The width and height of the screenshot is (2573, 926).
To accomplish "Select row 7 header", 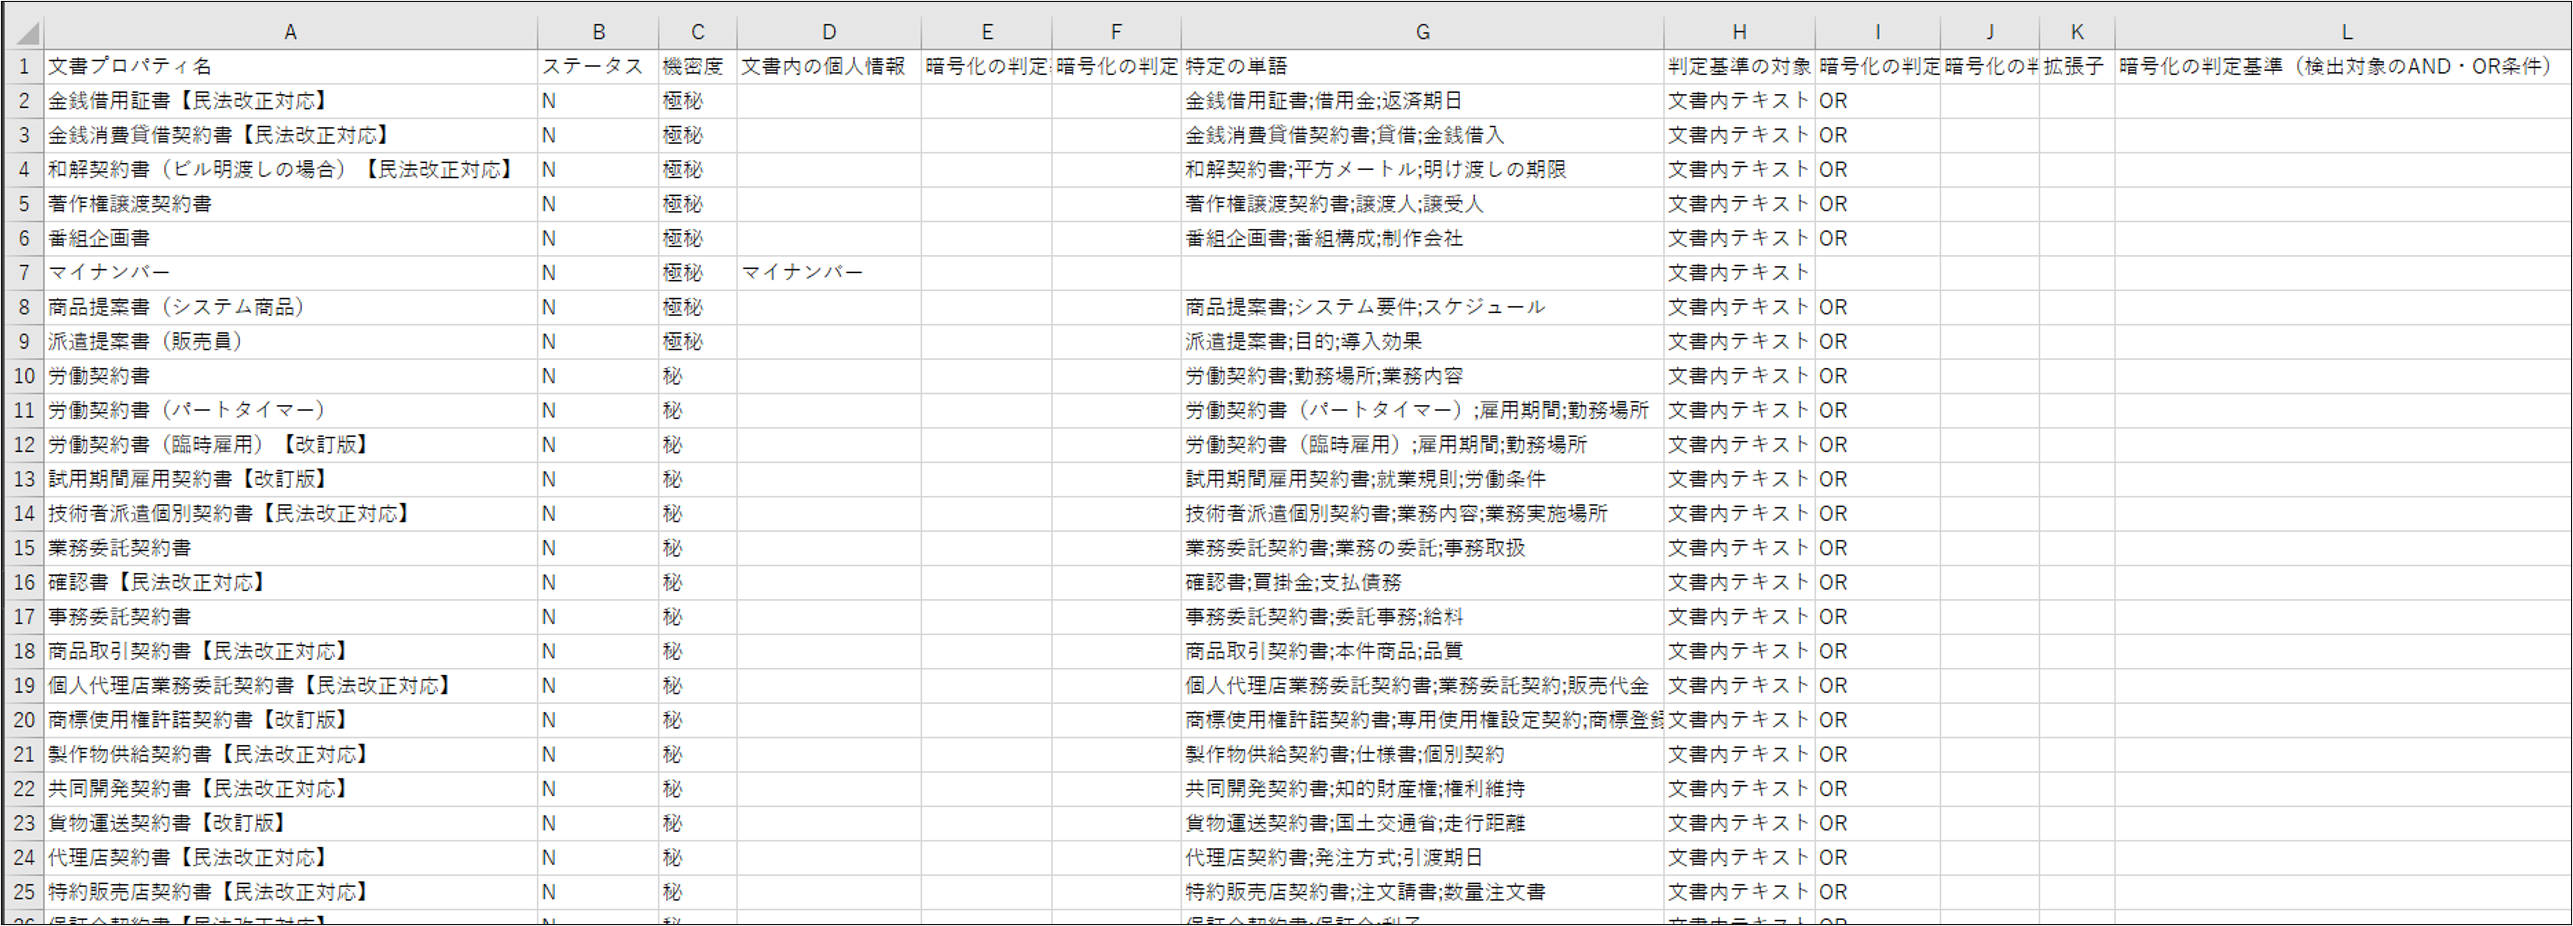I will tap(24, 273).
